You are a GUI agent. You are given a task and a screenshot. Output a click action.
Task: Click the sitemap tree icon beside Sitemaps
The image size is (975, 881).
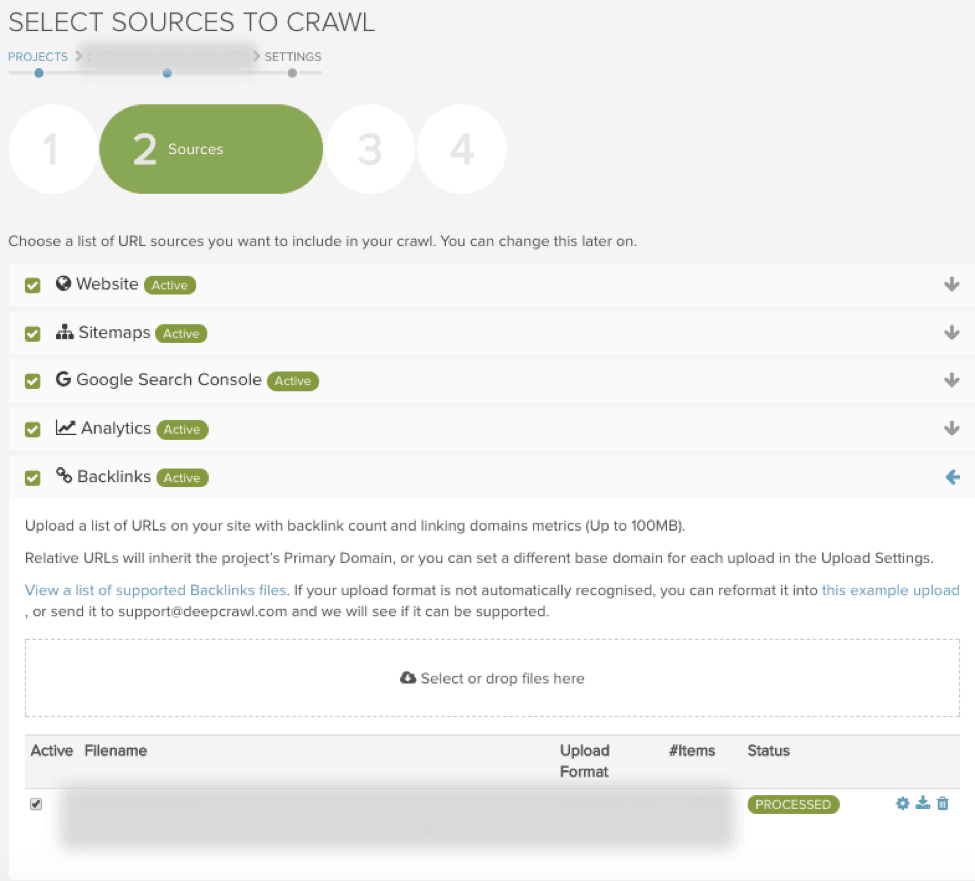click(x=65, y=332)
